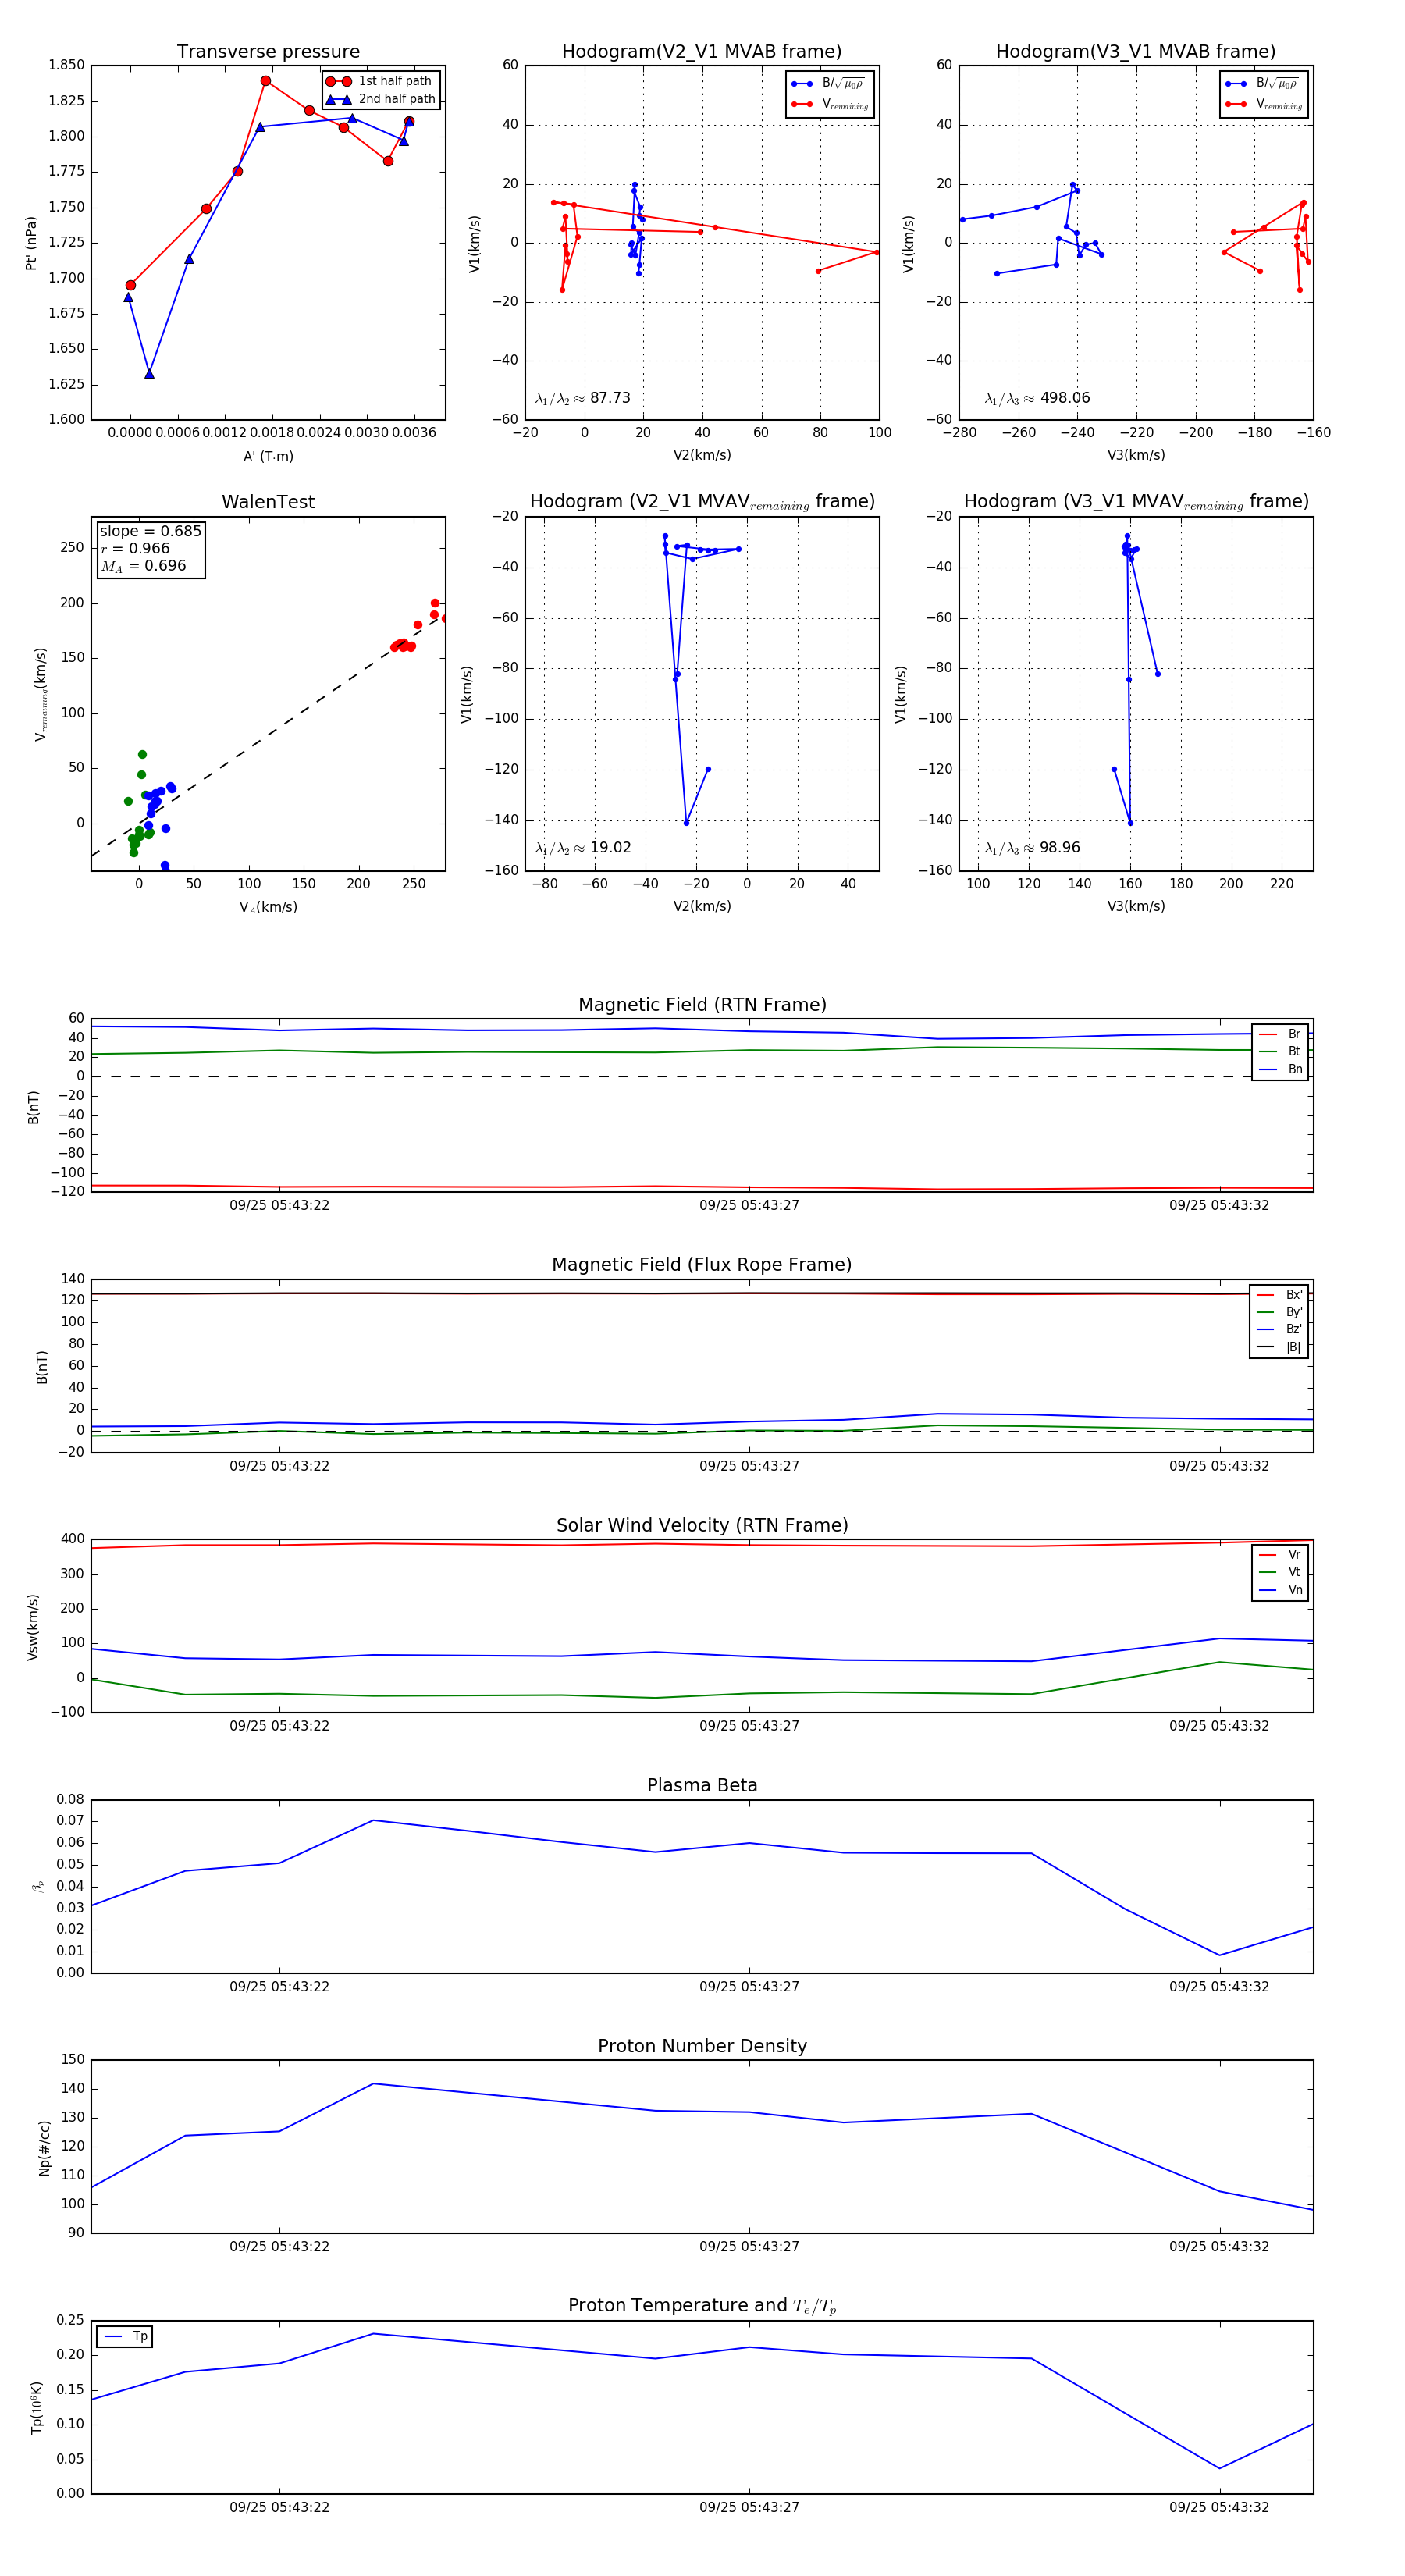1405x2576 pixels.
Task: Click the 'Magnetic Field (Flux Rope Frame)' title
Action: (702, 1265)
